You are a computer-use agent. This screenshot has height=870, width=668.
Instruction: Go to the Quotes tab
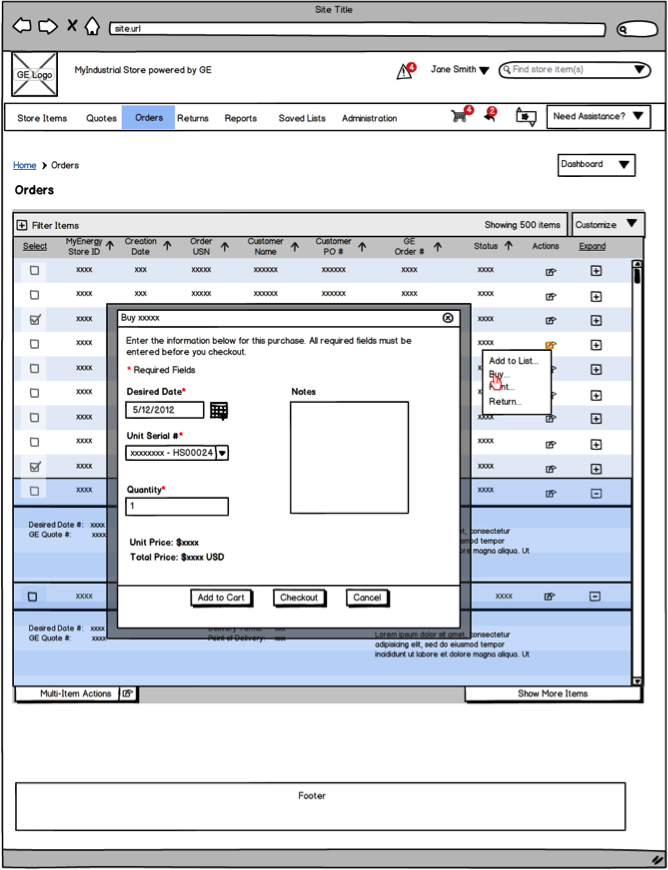tap(102, 118)
